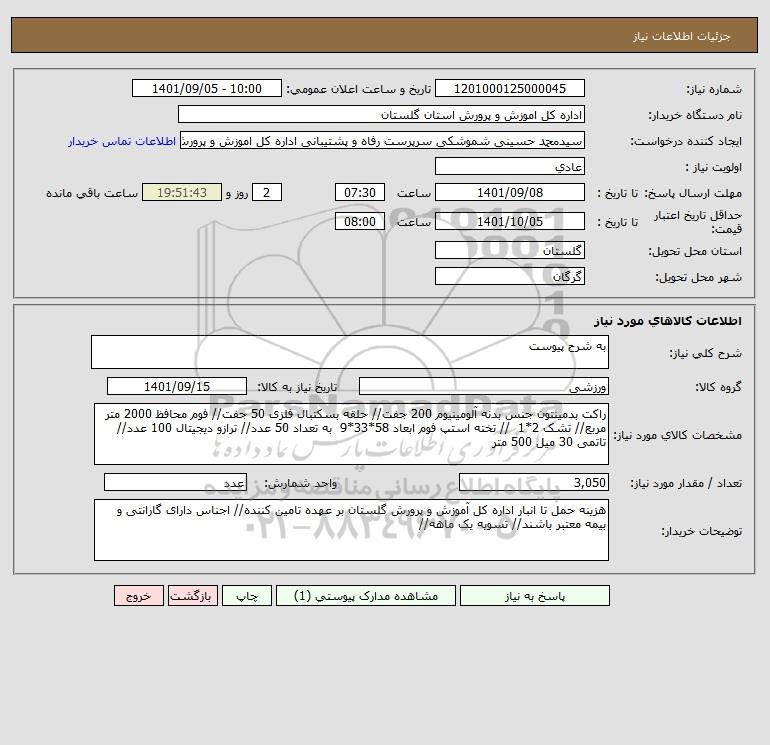Image resolution: width=770 pixels, height=745 pixels.
Task: Click the 'پاسخ به نیاز' button
Action: click(534, 596)
